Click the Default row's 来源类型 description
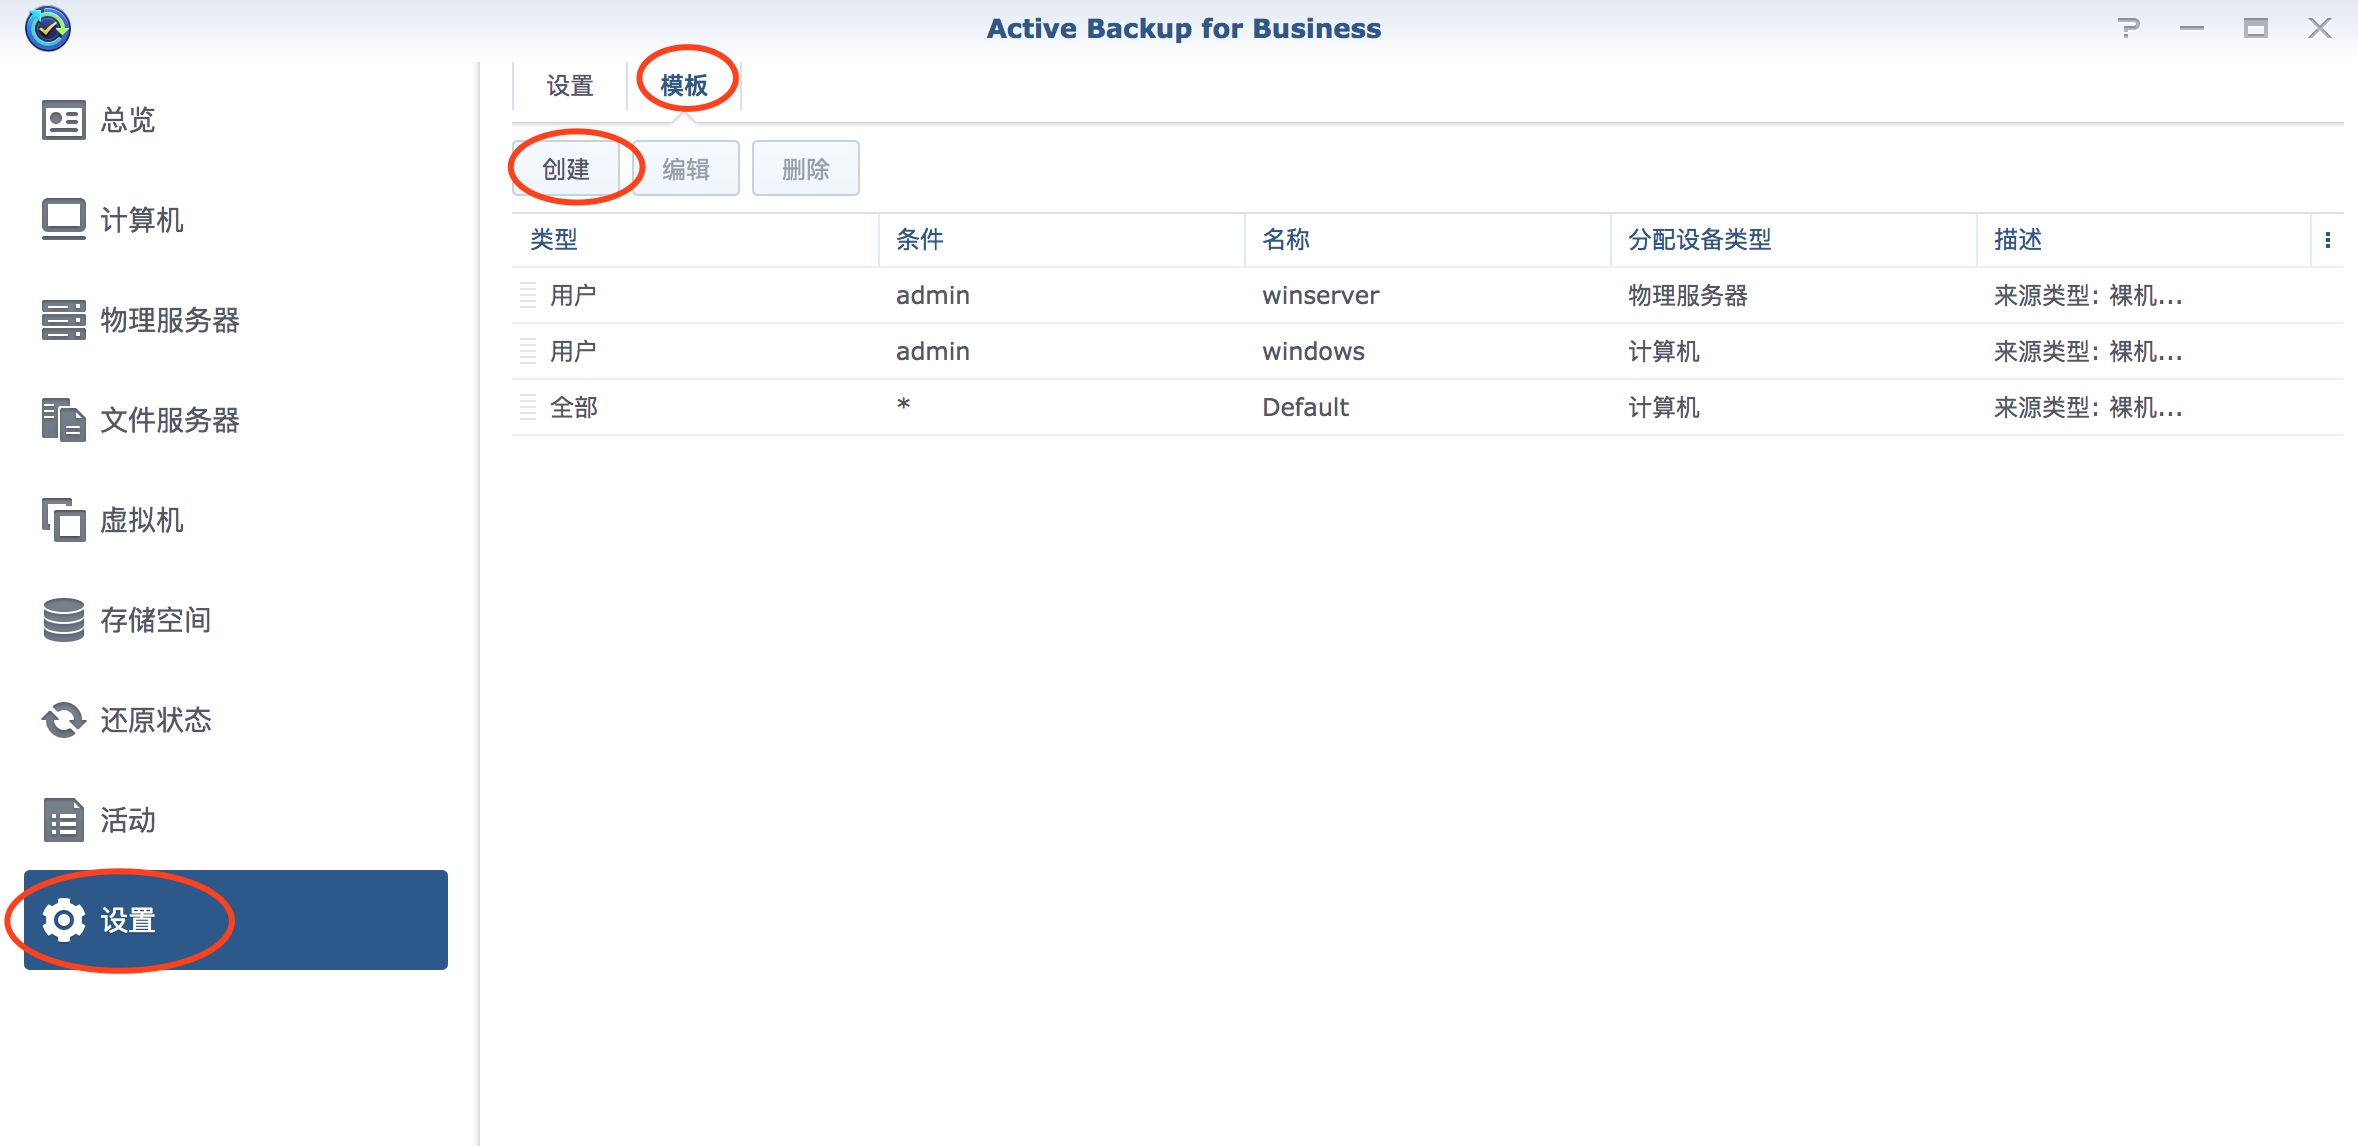Image resolution: width=2358 pixels, height=1146 pixels. 2088,407
